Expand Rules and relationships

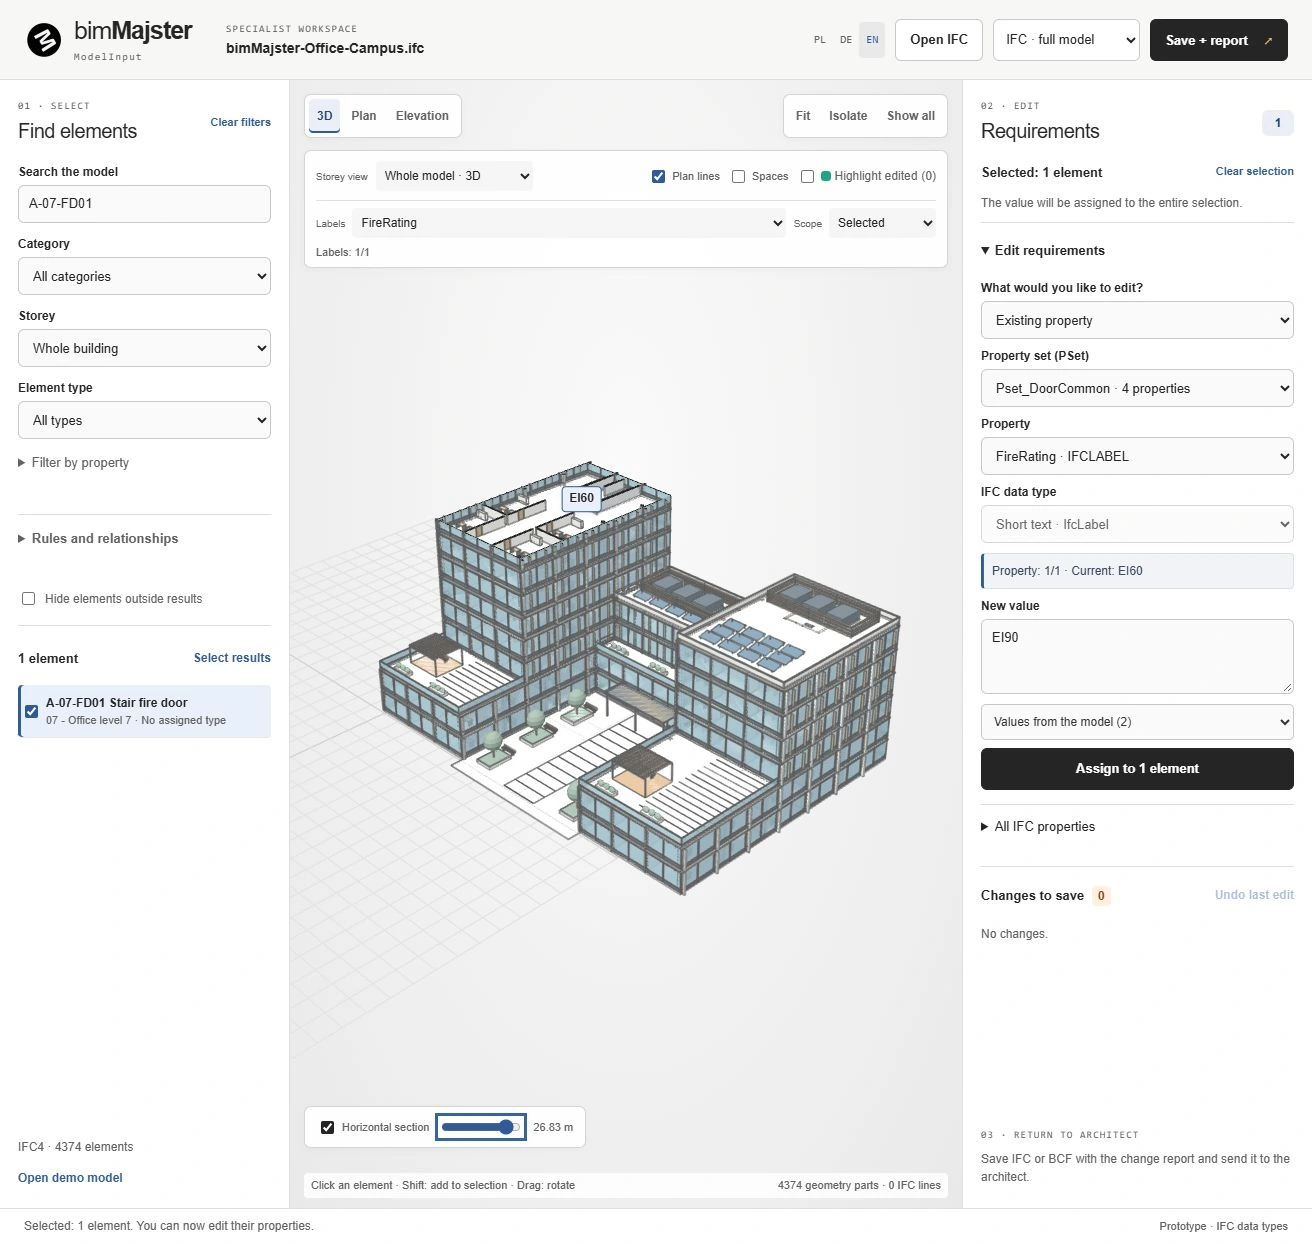point(98,538)
